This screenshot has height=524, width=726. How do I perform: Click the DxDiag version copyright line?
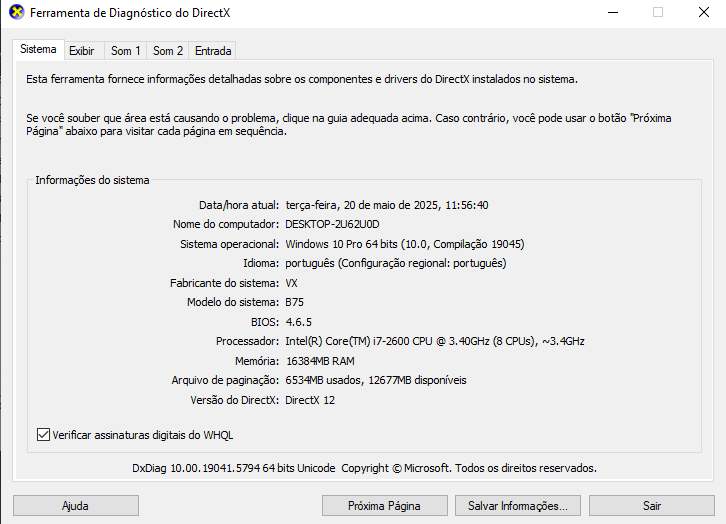(x=364, y=468)
